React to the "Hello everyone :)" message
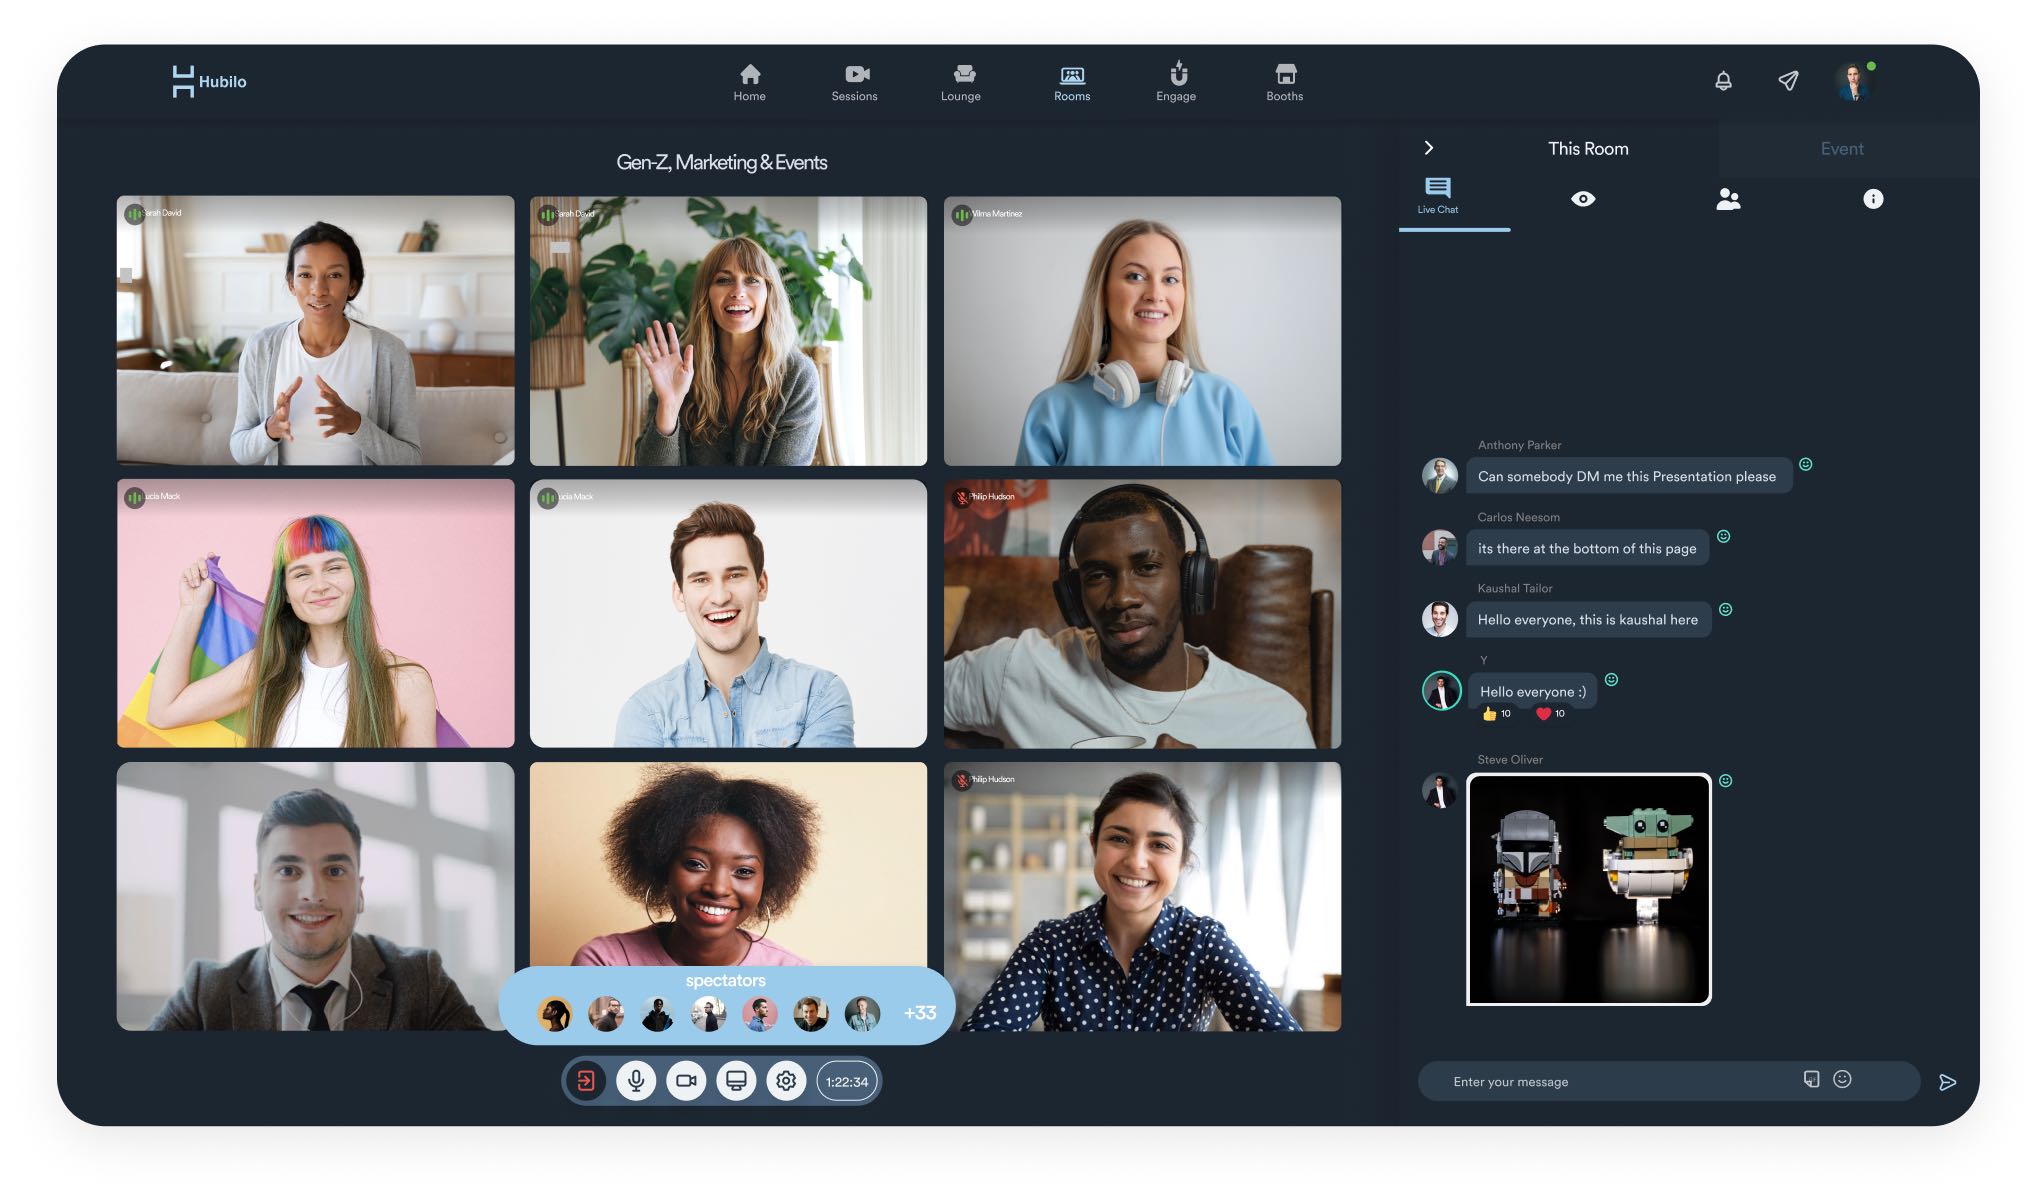The image size is (2037, 1195). (x=1611, y=680)
